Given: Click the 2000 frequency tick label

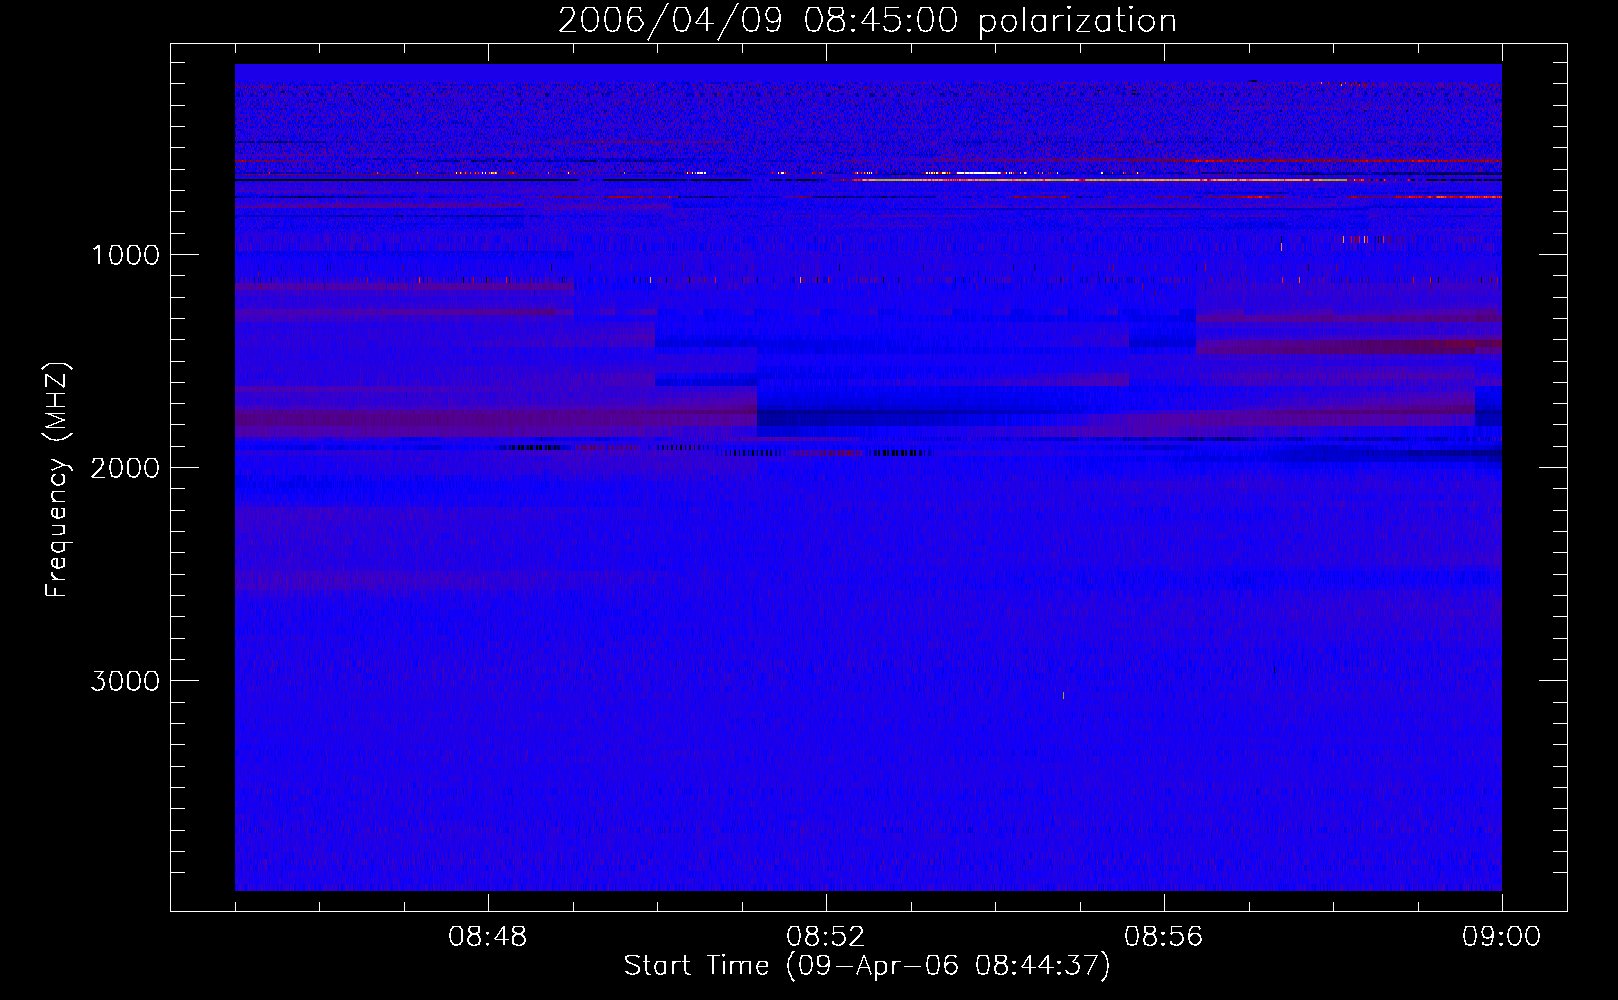Looking at the screenshot, I should [125, 468].
